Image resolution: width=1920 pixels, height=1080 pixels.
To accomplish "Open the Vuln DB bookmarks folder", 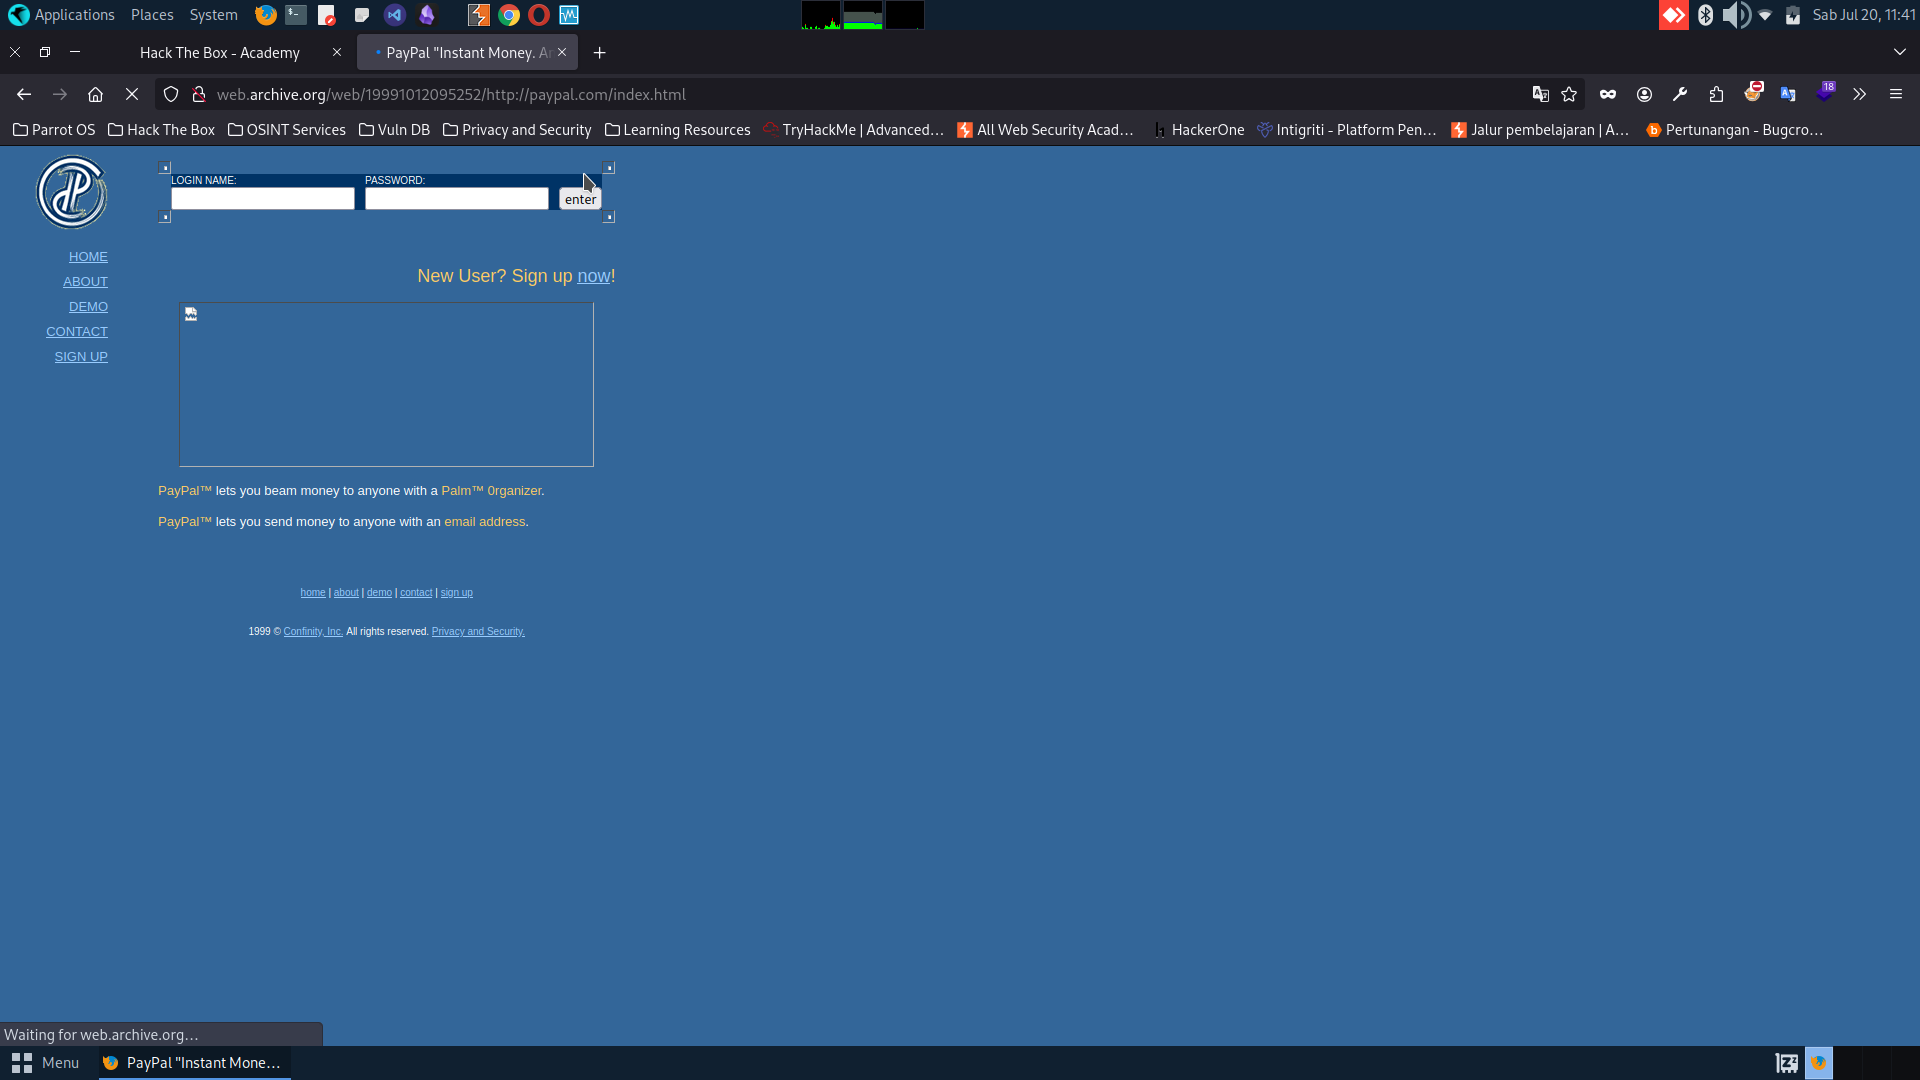I will [x=394, y=130].
